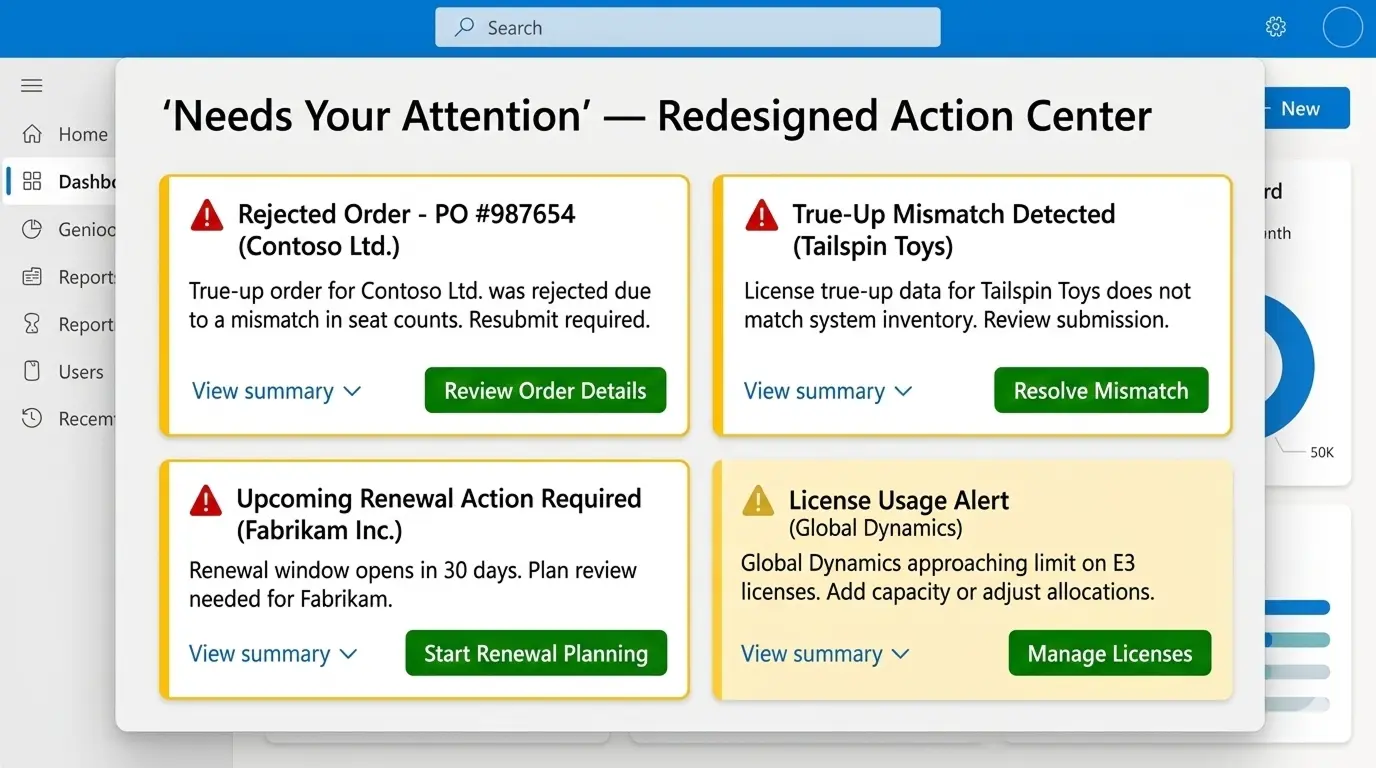Open the Users sidebar icon
Viewport: 1376px width, 768px height.
click(x=31, y=371)
